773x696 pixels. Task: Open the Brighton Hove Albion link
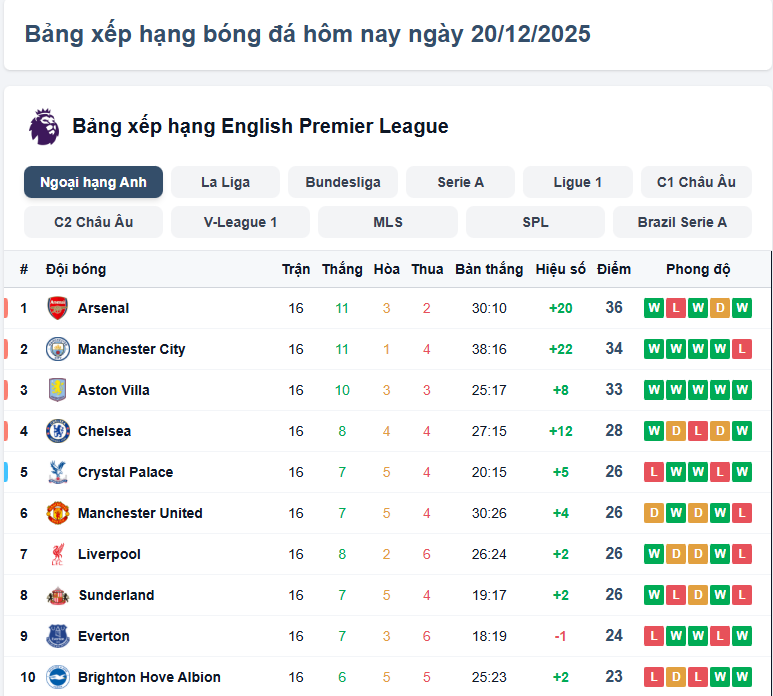(x=149, y=677)
